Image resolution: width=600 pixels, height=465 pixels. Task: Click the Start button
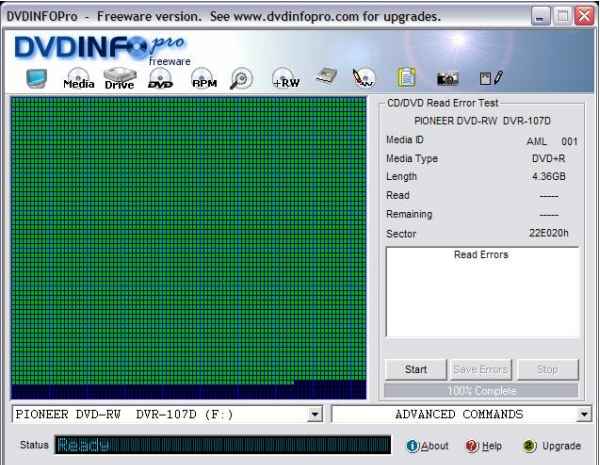tap(416, 369)
